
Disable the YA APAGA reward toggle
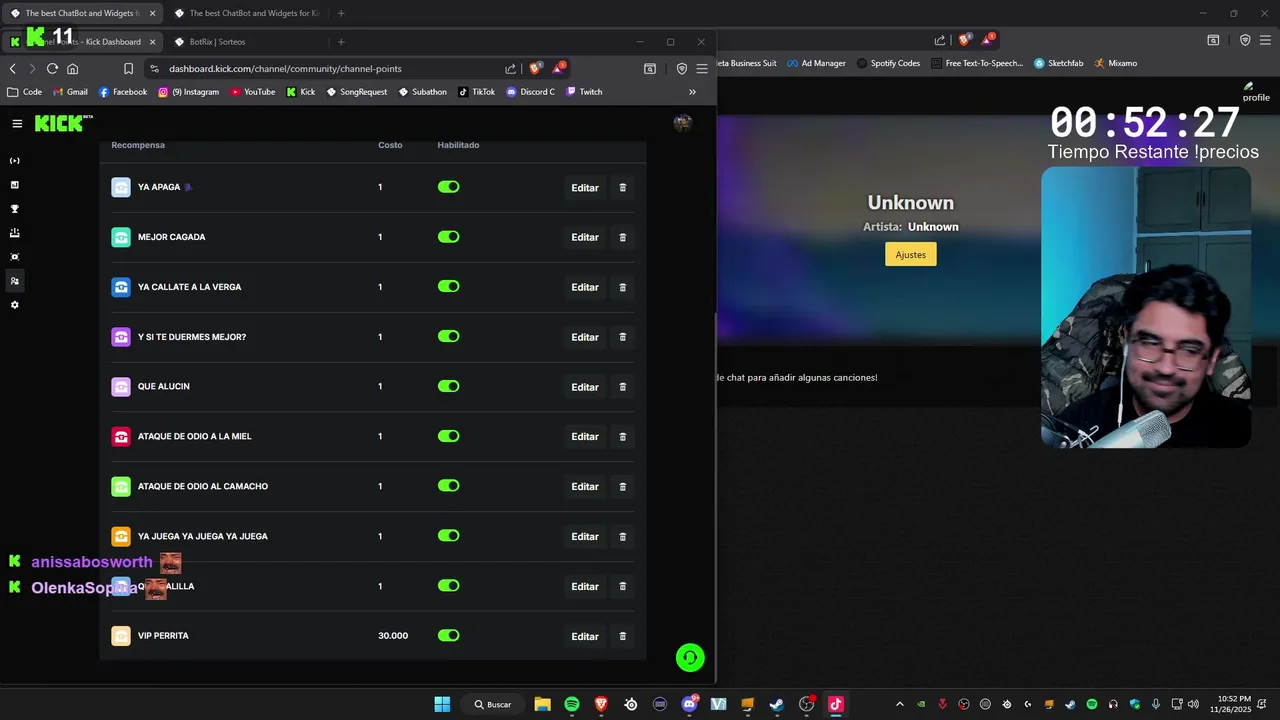click(x=449, y=187)
